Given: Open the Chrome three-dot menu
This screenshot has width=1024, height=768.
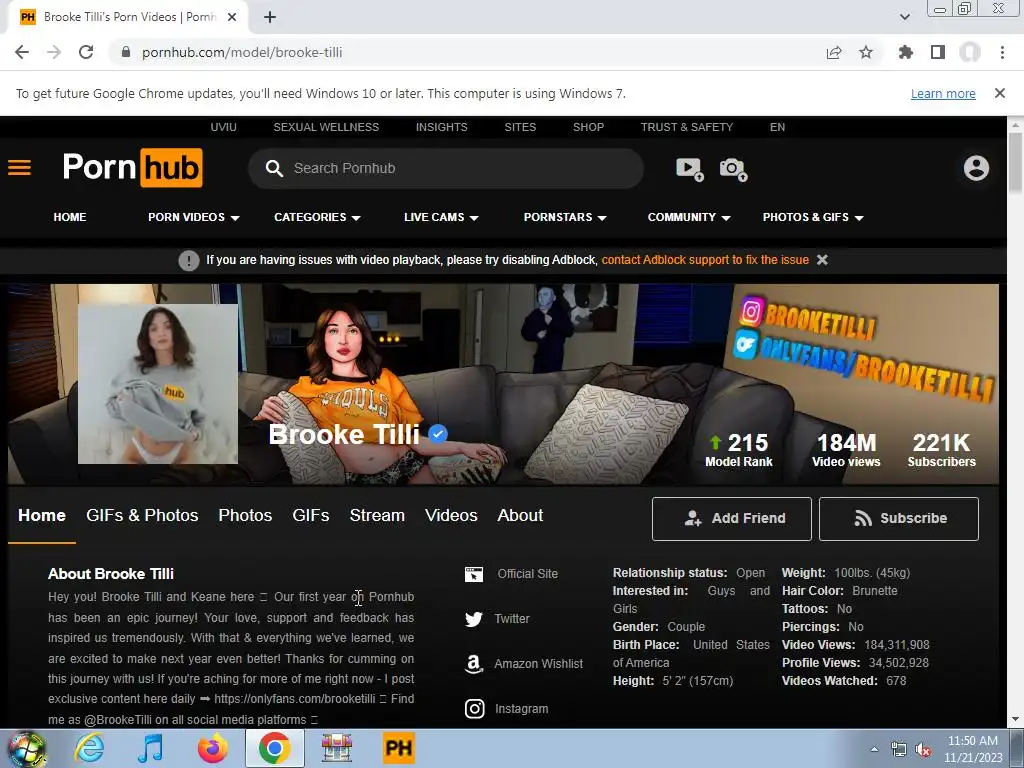Looking at the screenshot, I should pos(1002,52).
